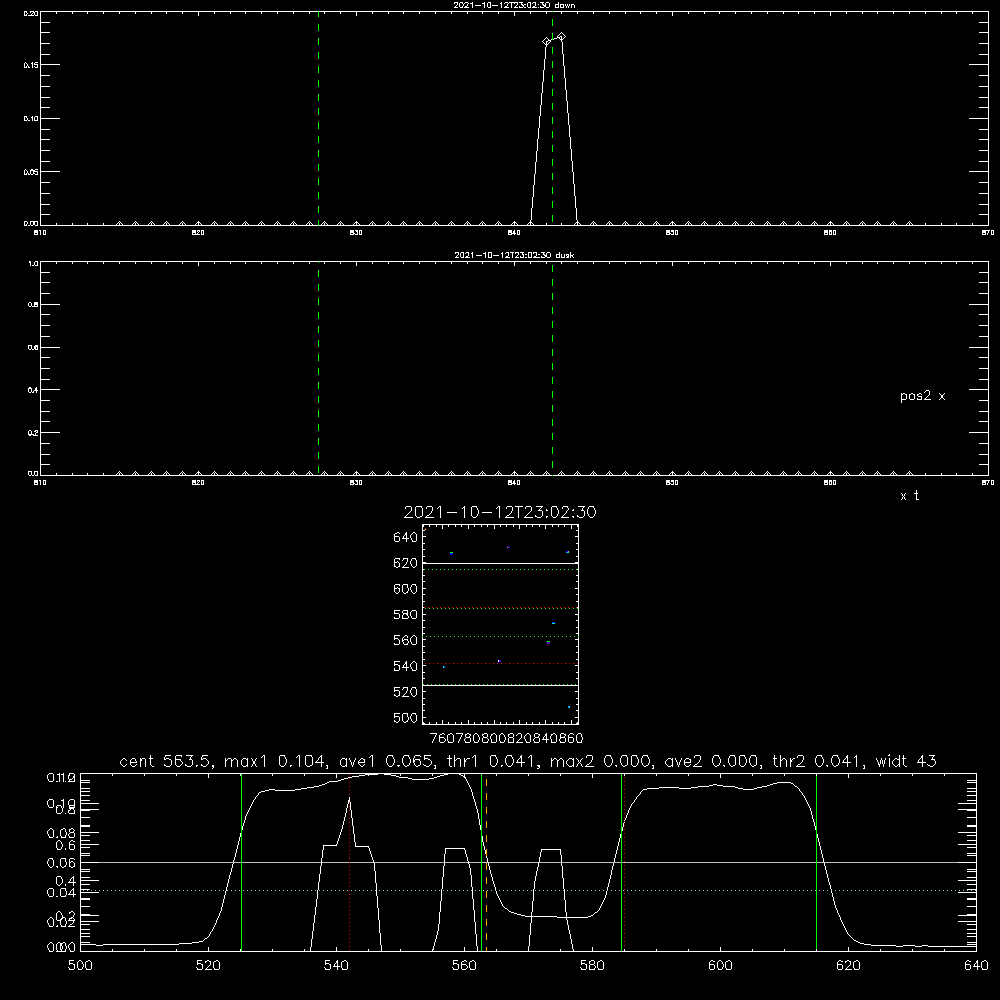The height and width of the screenshot is (1000, 1000).
Task: Click the '0.6' y-axis label of the dusk plot
Action: [33, 348]
